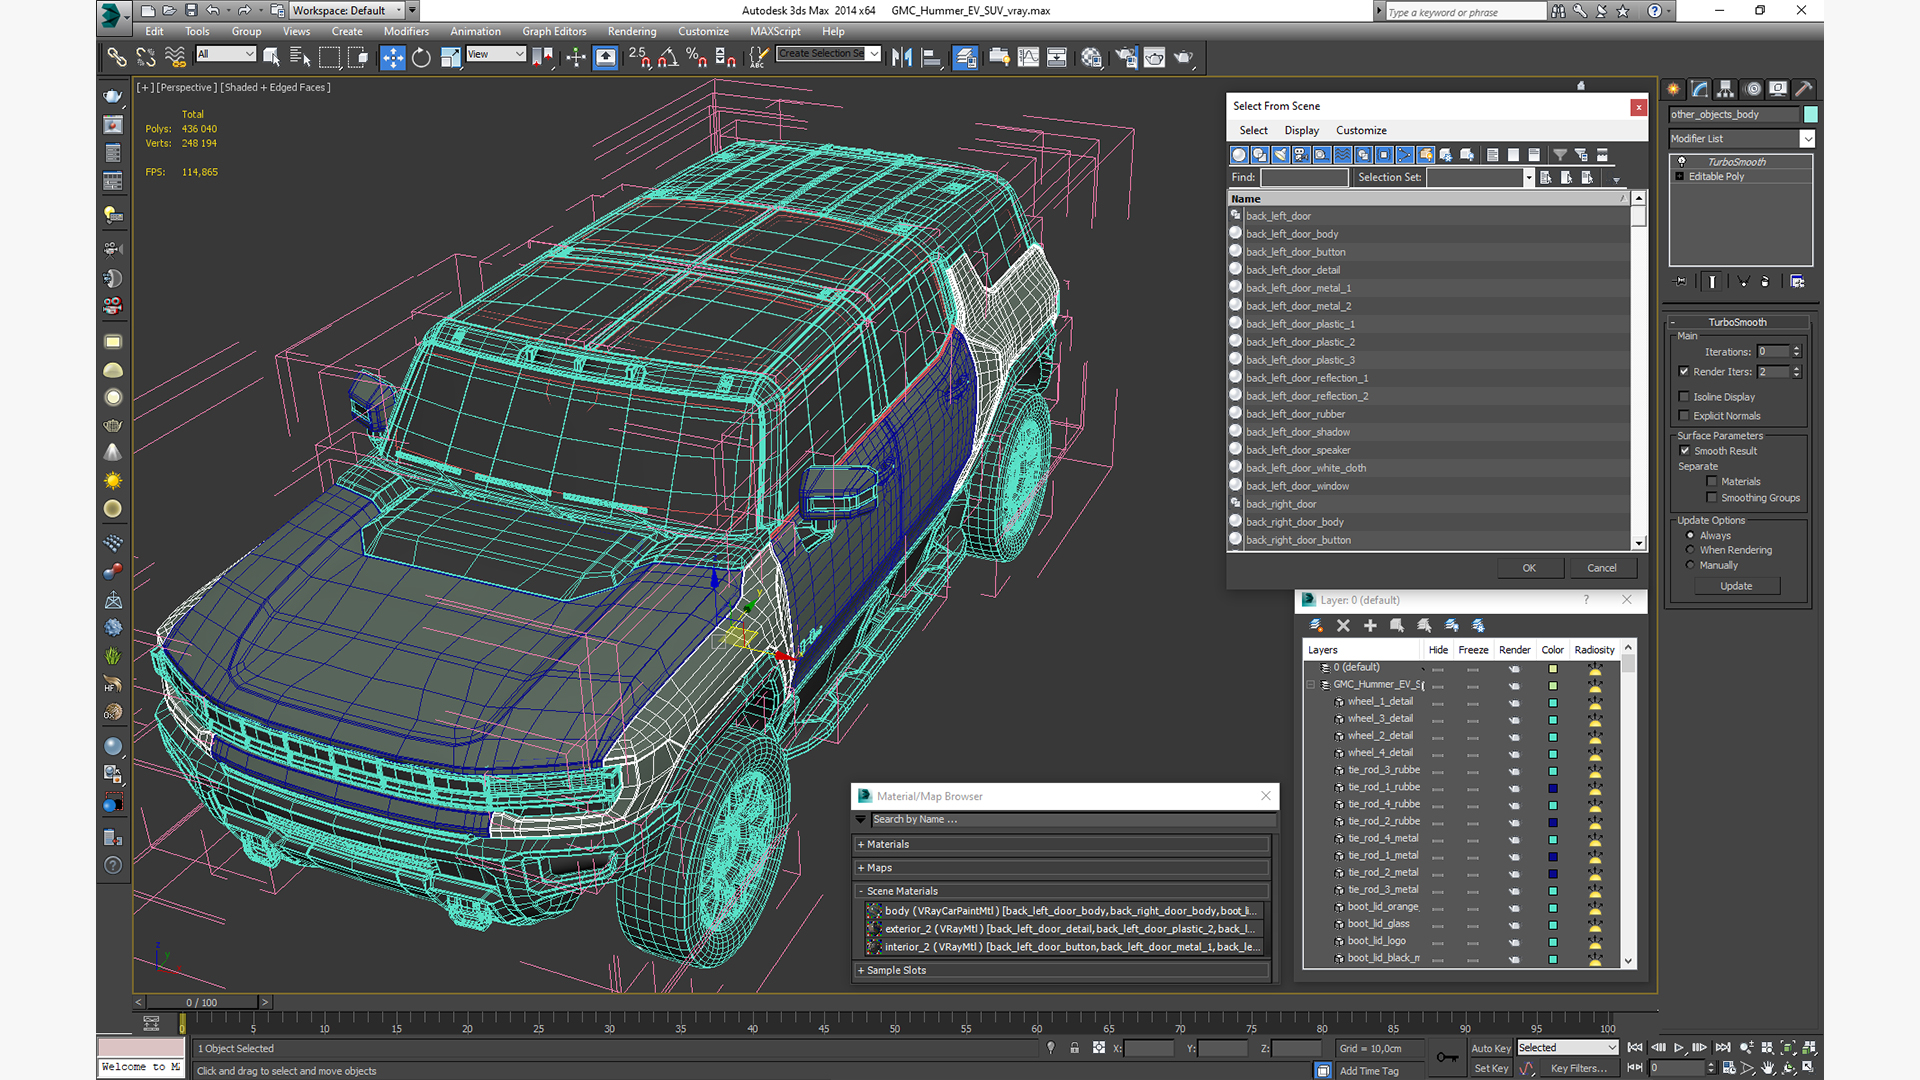
Task: Click Pin Stack icon under modifier stack
Action: click(x=1680, y=282)
